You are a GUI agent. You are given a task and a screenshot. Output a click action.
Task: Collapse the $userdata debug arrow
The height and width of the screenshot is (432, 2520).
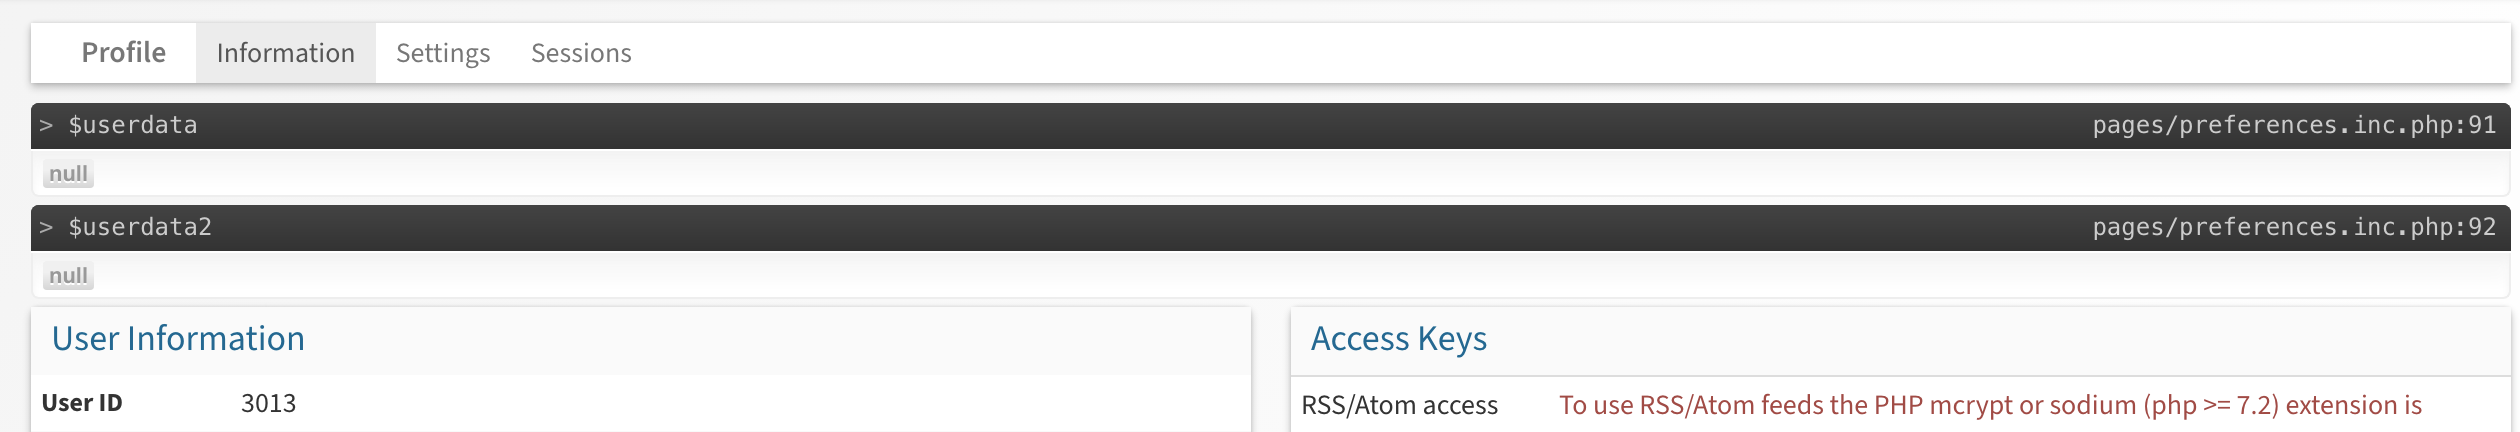click(x=46, y=125)
